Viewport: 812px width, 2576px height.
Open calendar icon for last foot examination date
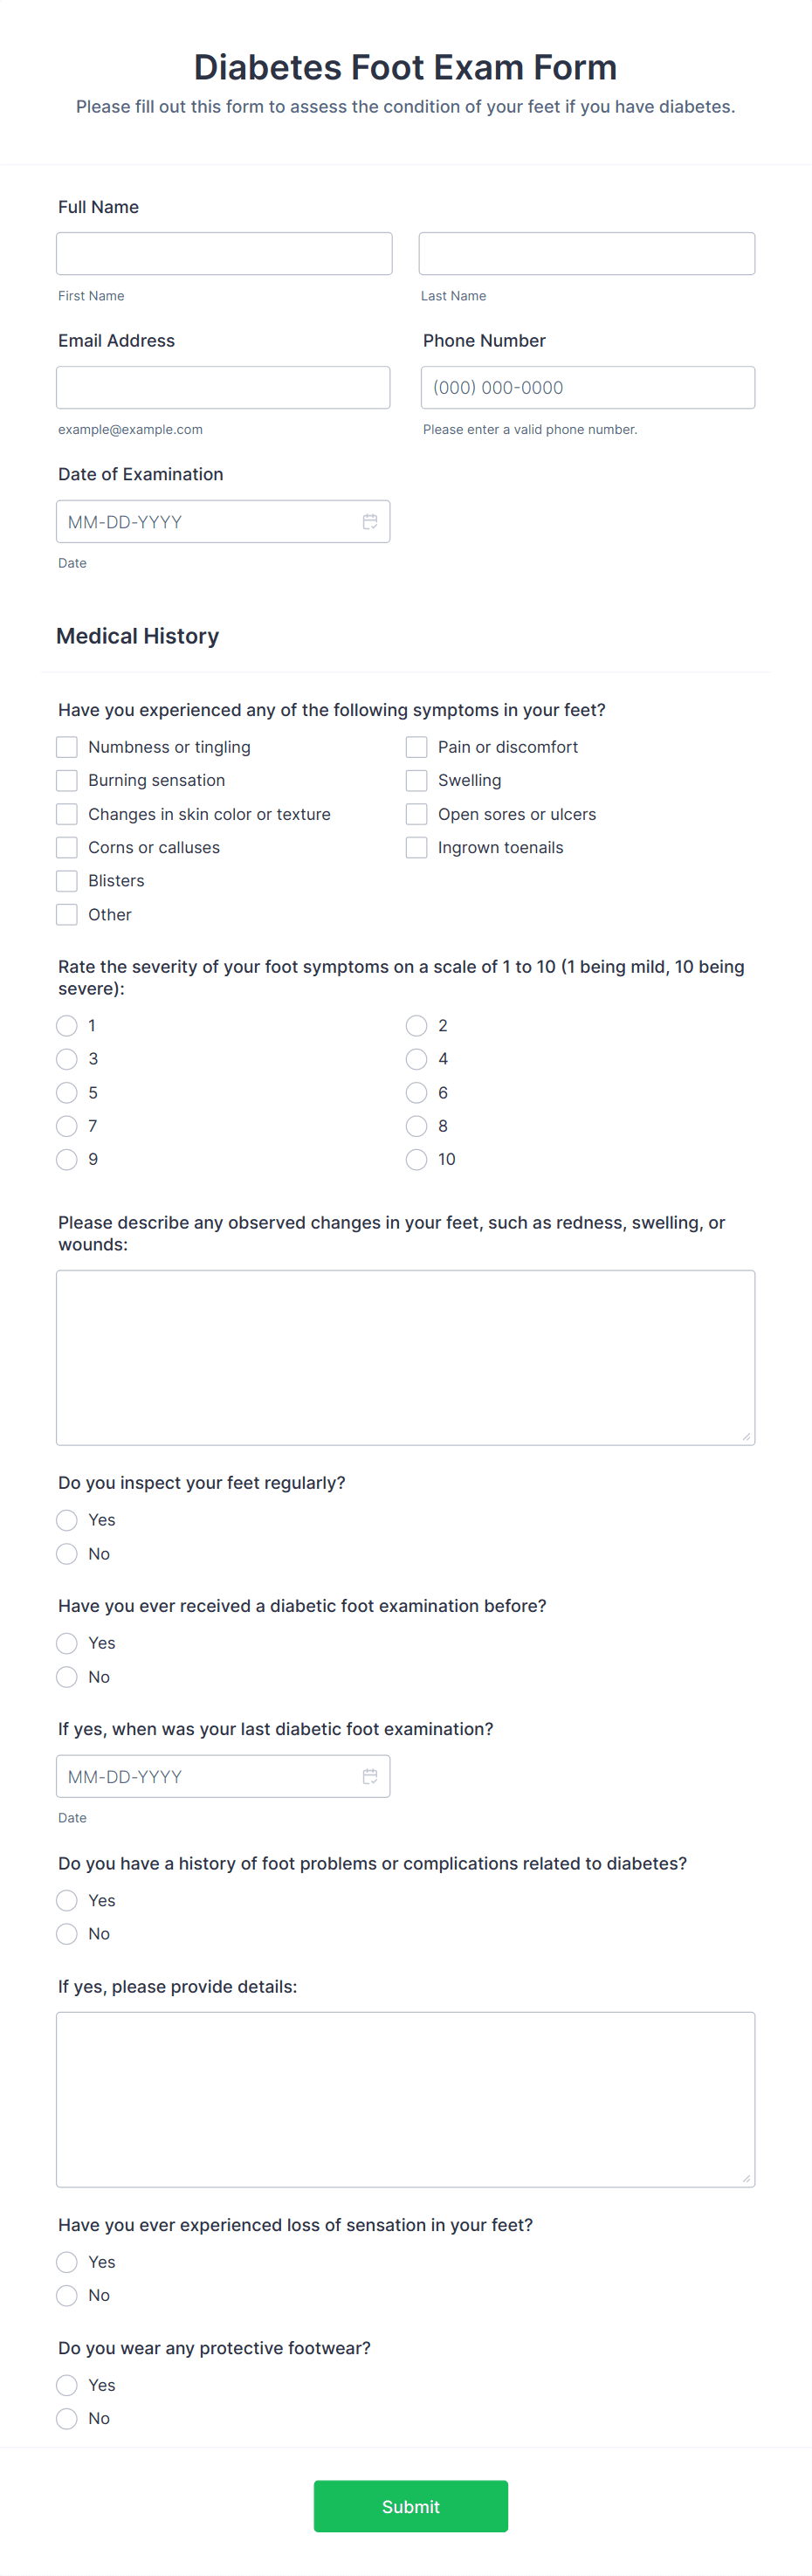tap(369, 1776)
